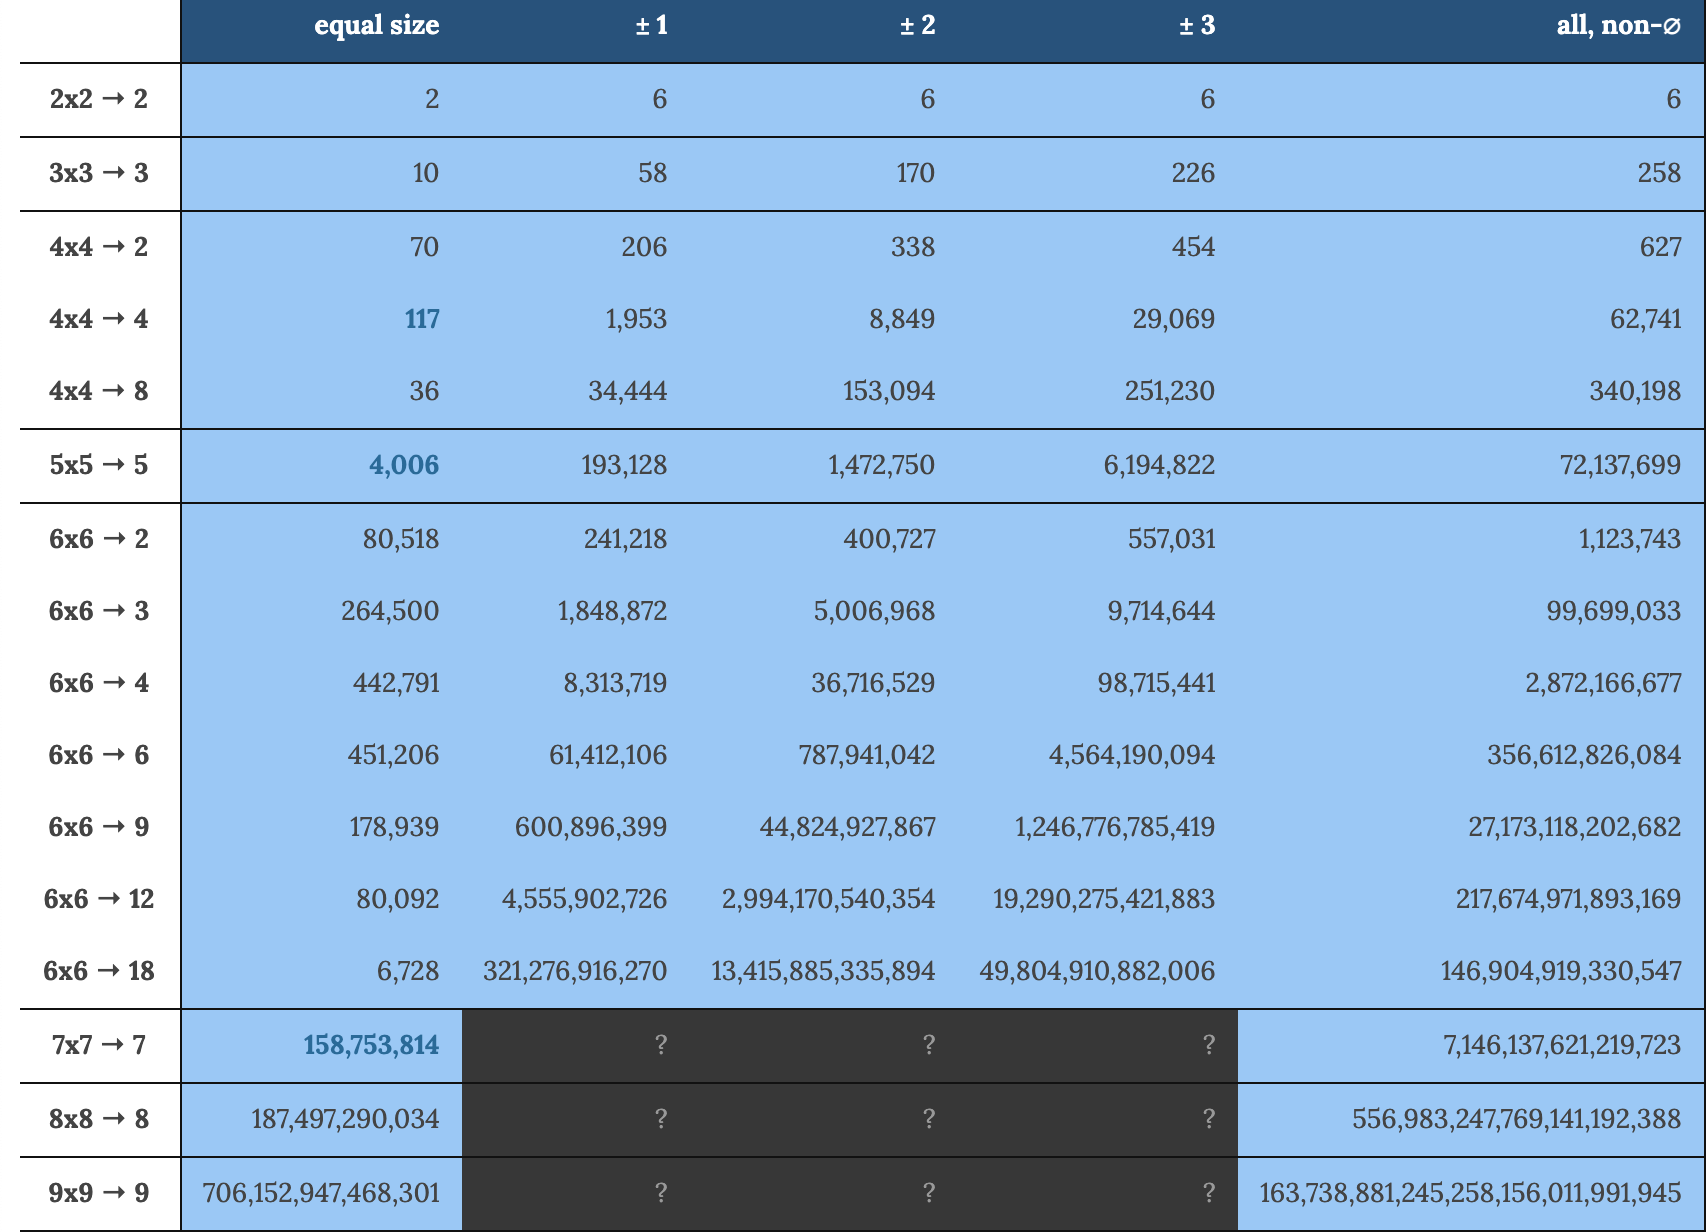Click the value 1,246,776,785,419
Image resolution: width=1706 pixels, height=1232 pixels.
pos(1115,827)
